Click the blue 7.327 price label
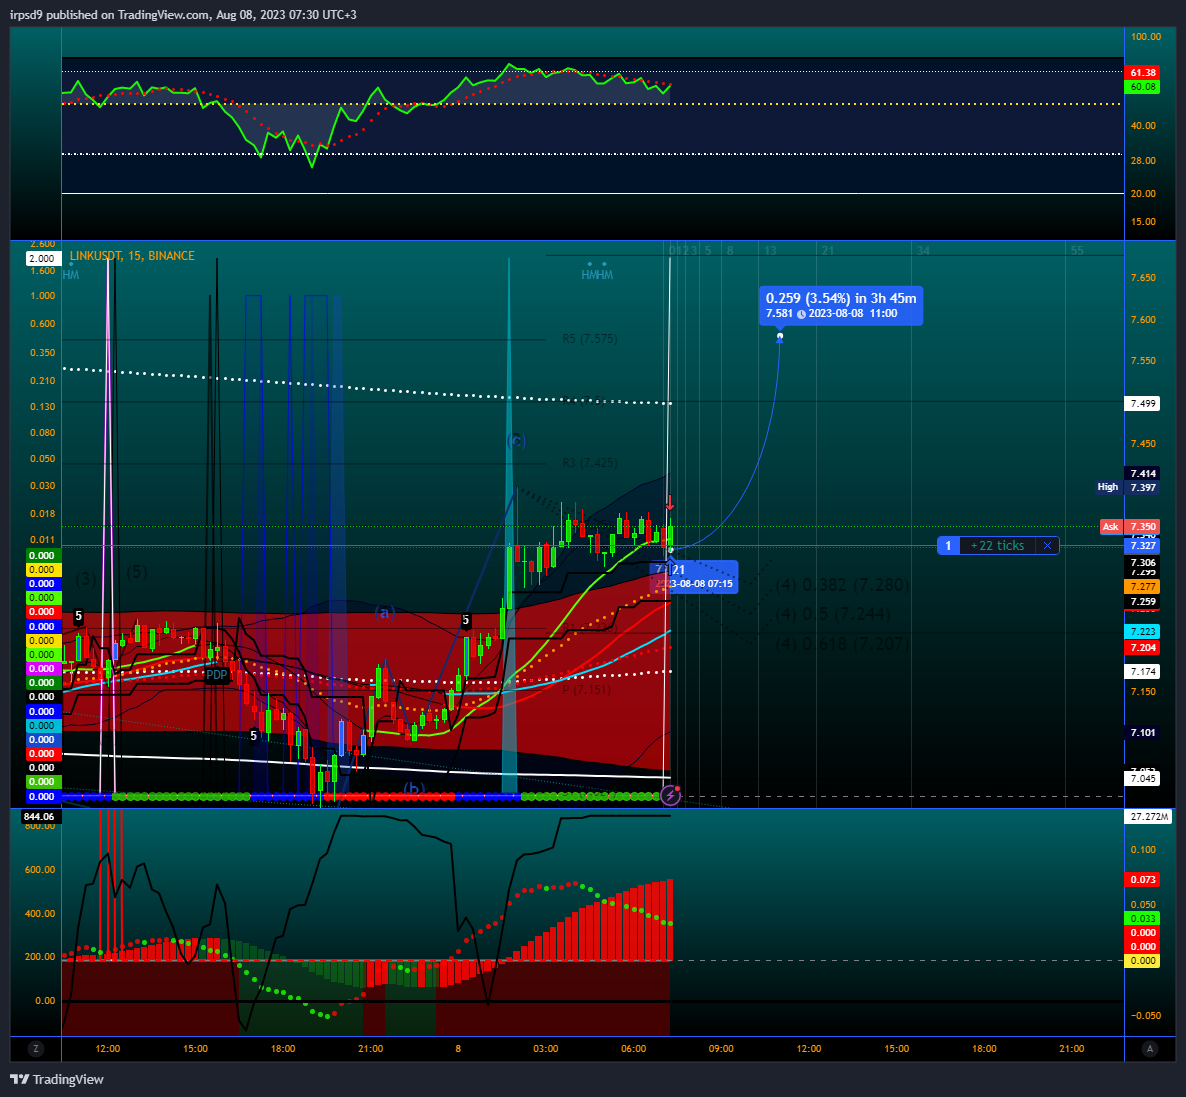1186x1097 pixels. pos(1142,545)
